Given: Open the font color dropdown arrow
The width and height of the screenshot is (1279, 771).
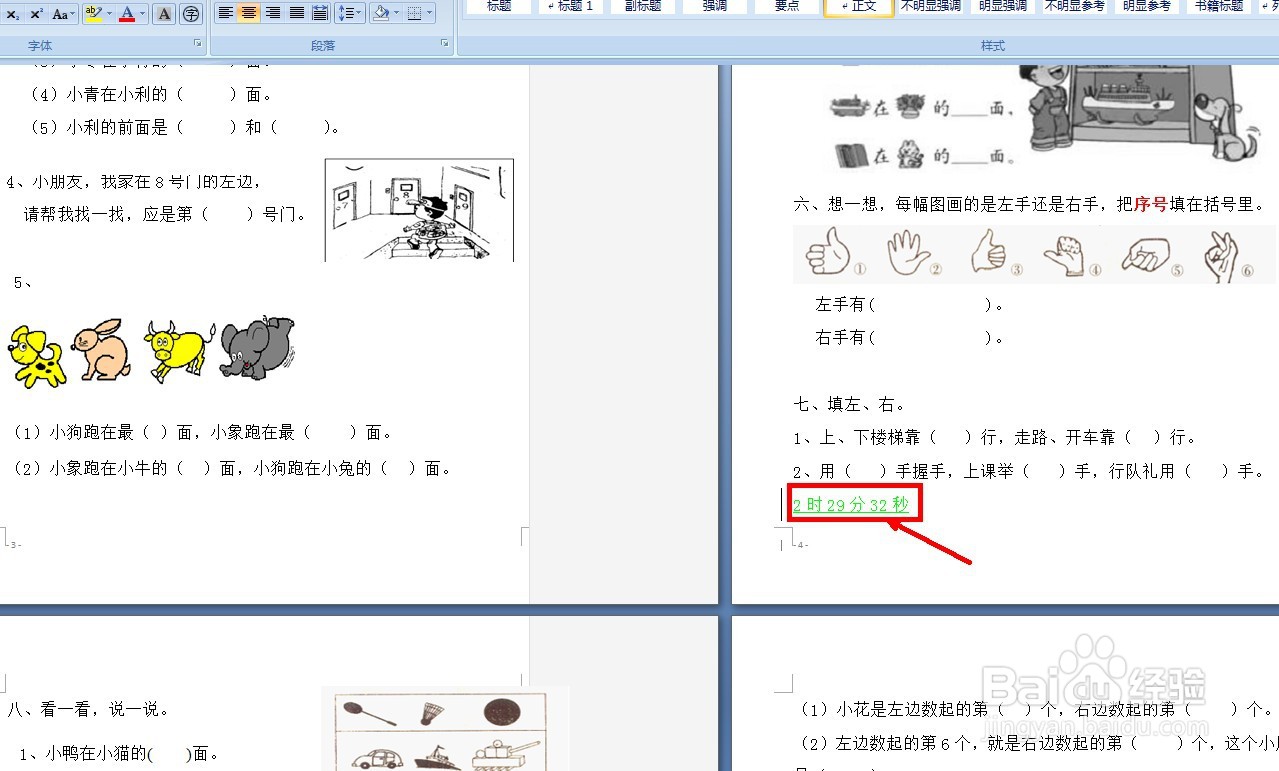Looking at the screenshot, I should point(141,14).
